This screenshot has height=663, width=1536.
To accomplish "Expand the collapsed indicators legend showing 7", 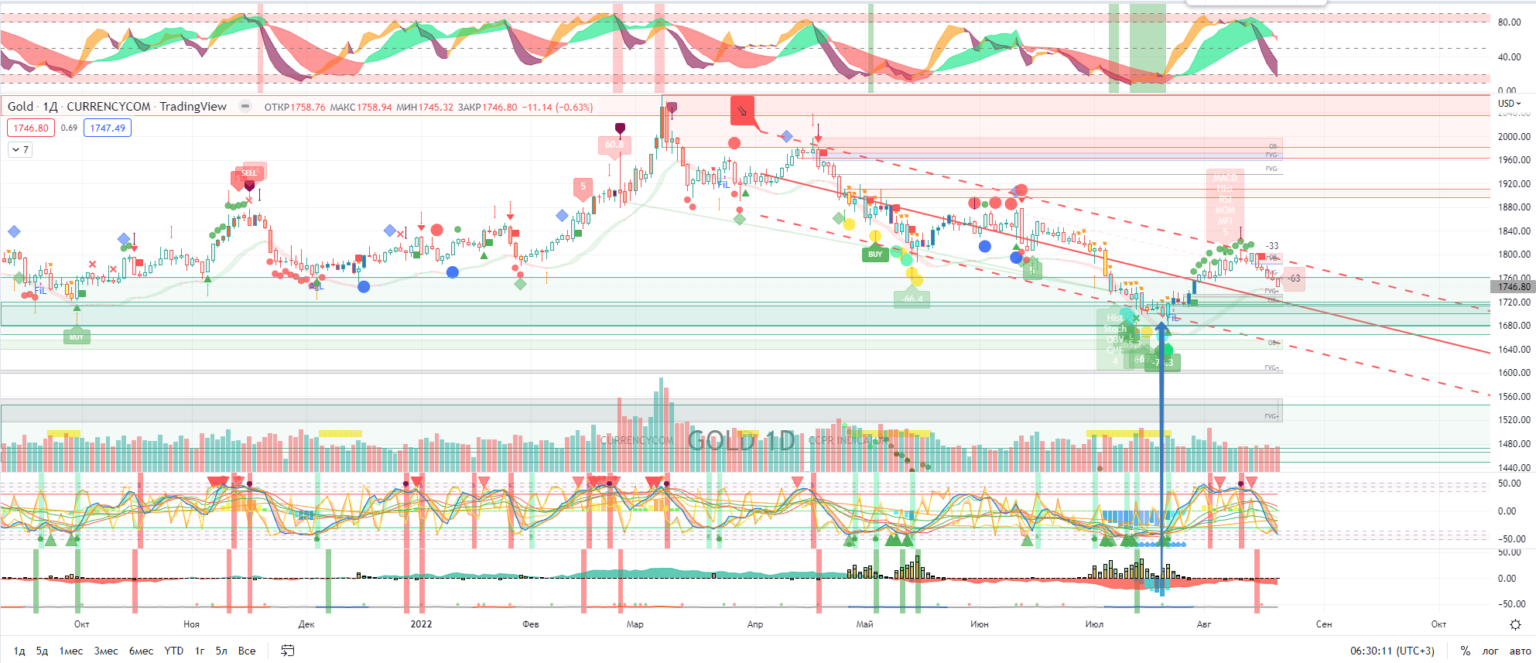I will [x=21, y=149].
